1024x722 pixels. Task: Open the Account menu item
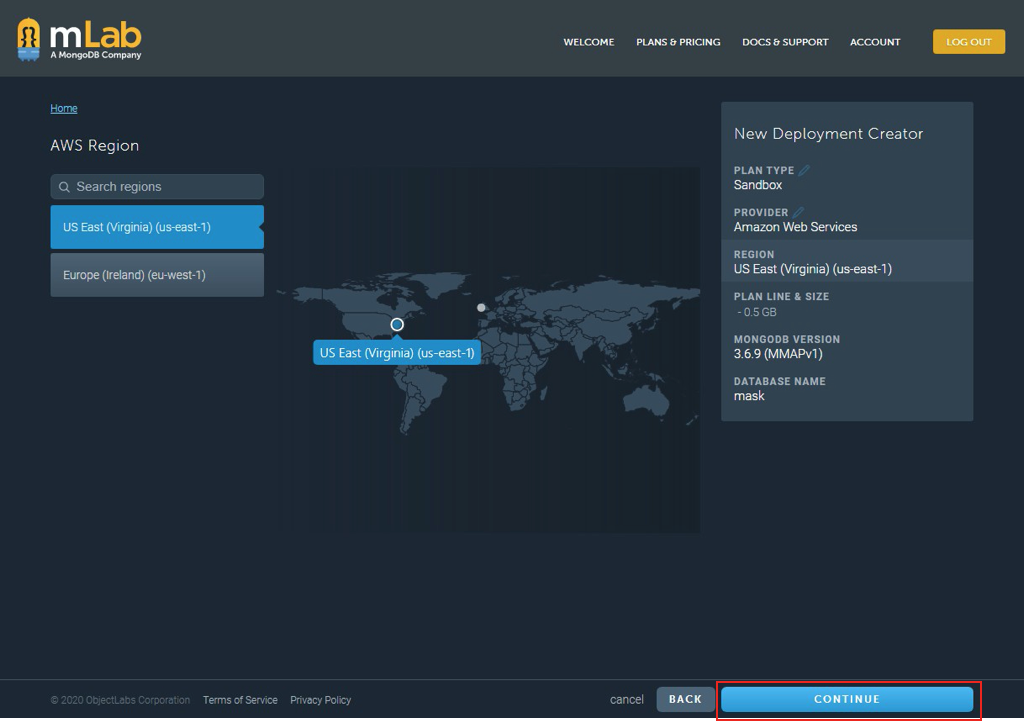pos(874,42)
